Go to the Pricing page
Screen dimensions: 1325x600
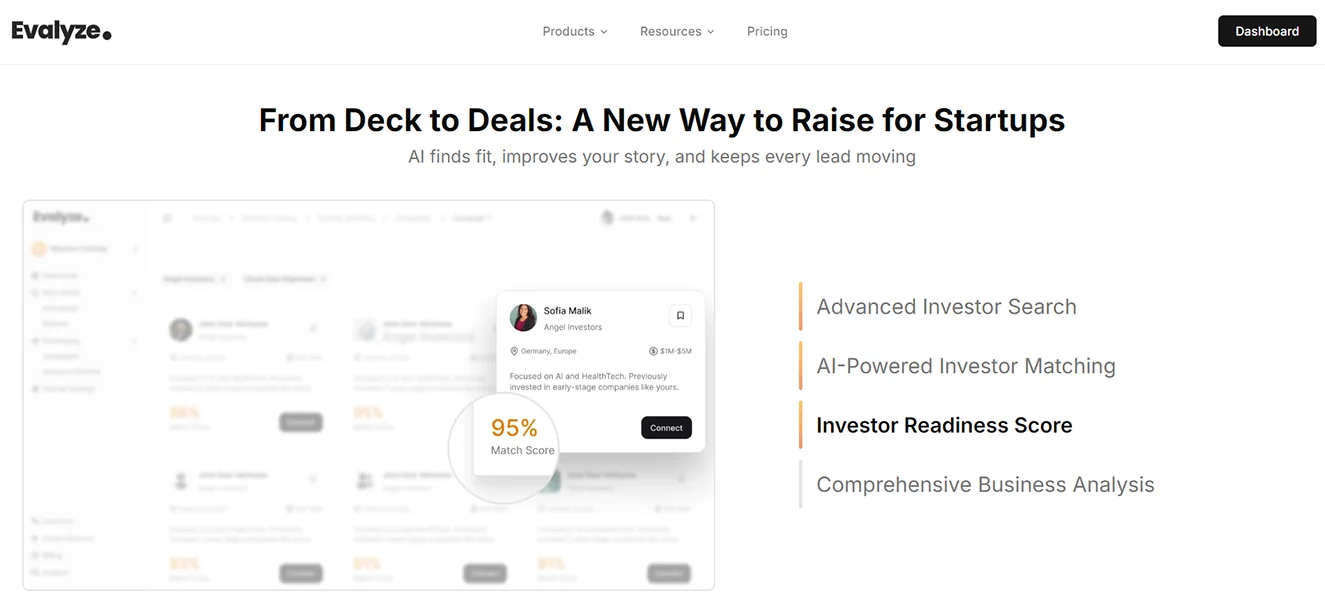[x=767, y=31]
